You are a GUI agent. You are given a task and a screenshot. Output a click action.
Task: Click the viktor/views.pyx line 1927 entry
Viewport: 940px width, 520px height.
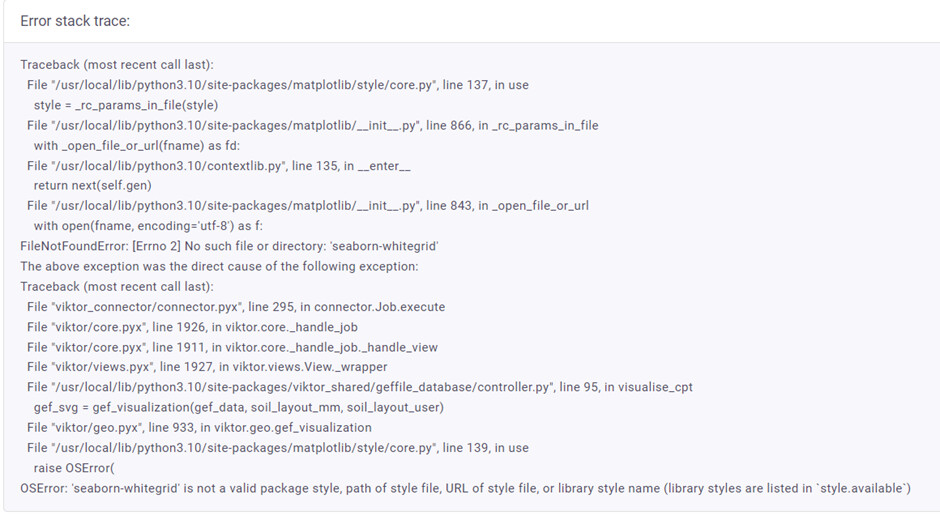coord(207,366)
